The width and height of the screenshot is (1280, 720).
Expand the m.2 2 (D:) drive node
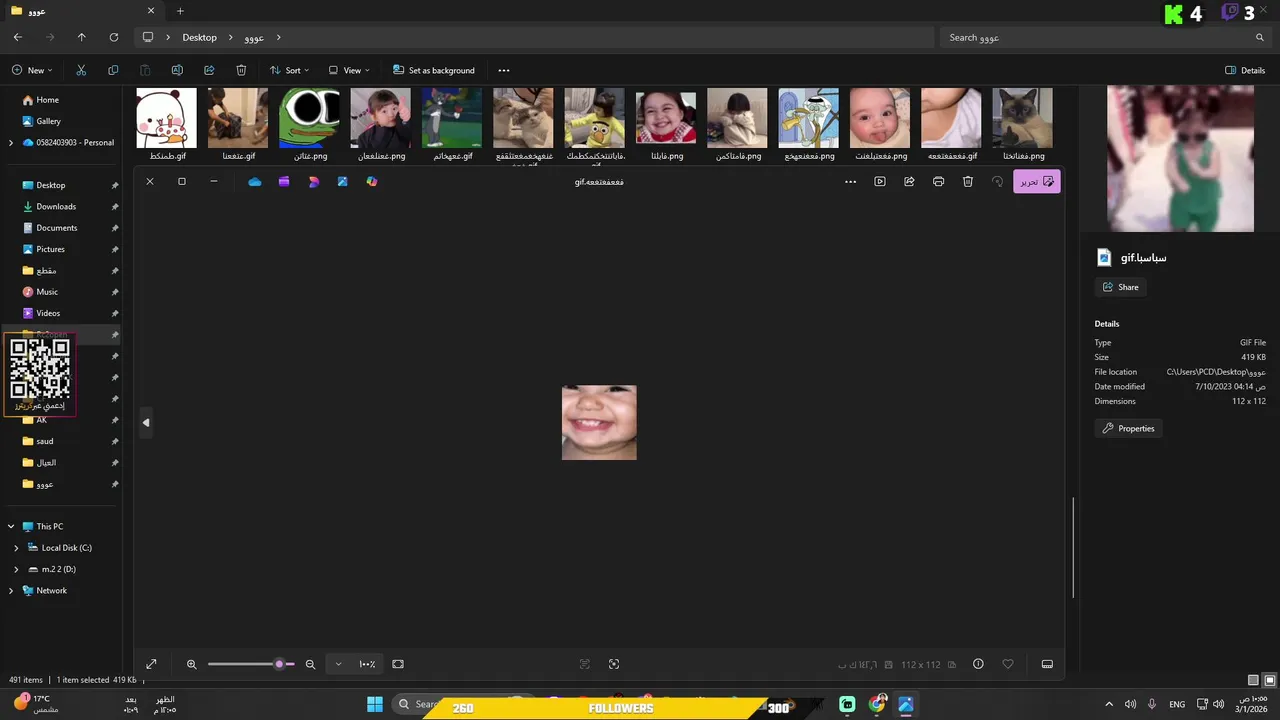tap(16, 569)
